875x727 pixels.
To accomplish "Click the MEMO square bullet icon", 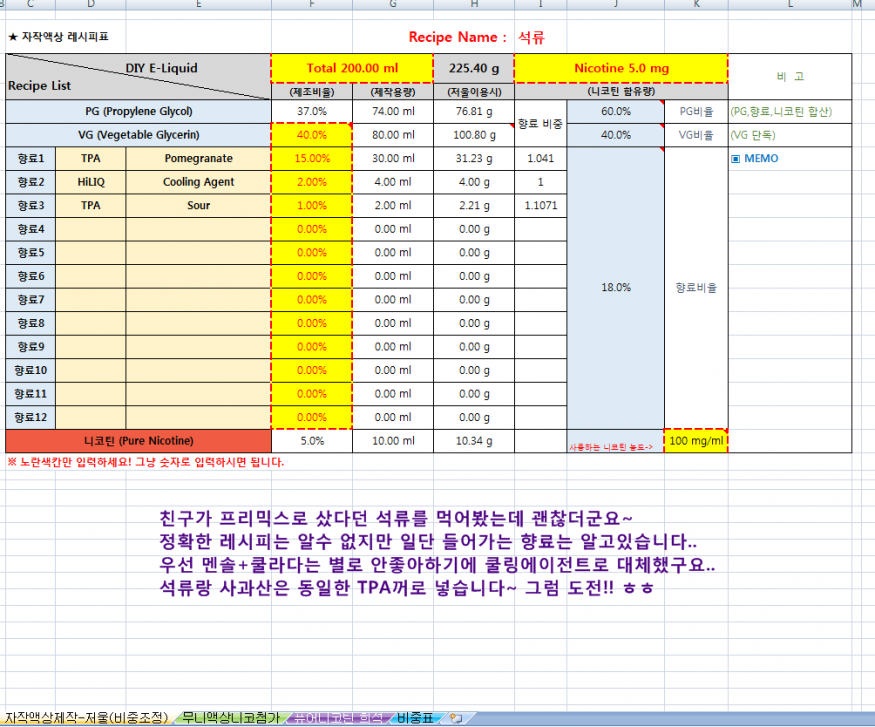I will pos(735,159).
